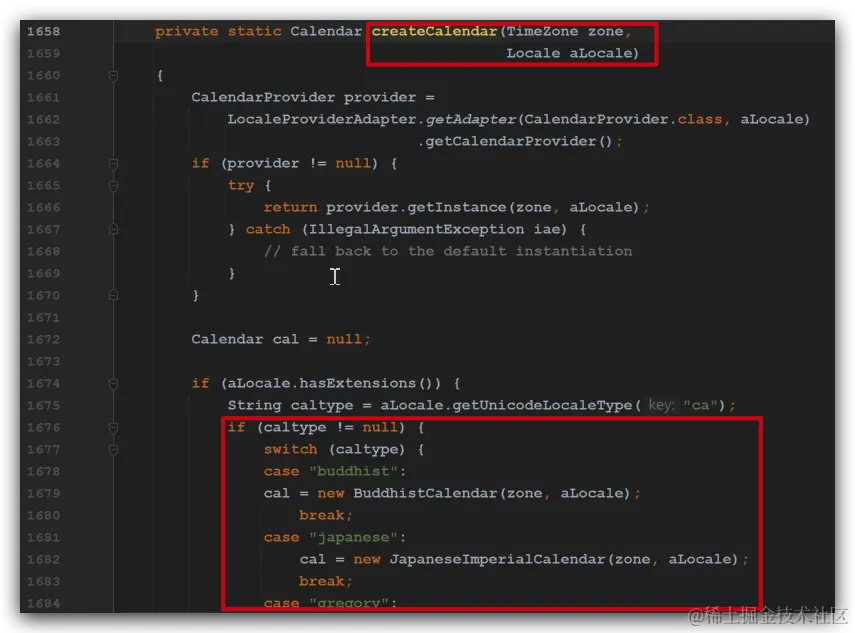This screenshot has width=855, height=633.
Task: Click the CalendarProvider provider declaration
Action: [x=312, y=98]
